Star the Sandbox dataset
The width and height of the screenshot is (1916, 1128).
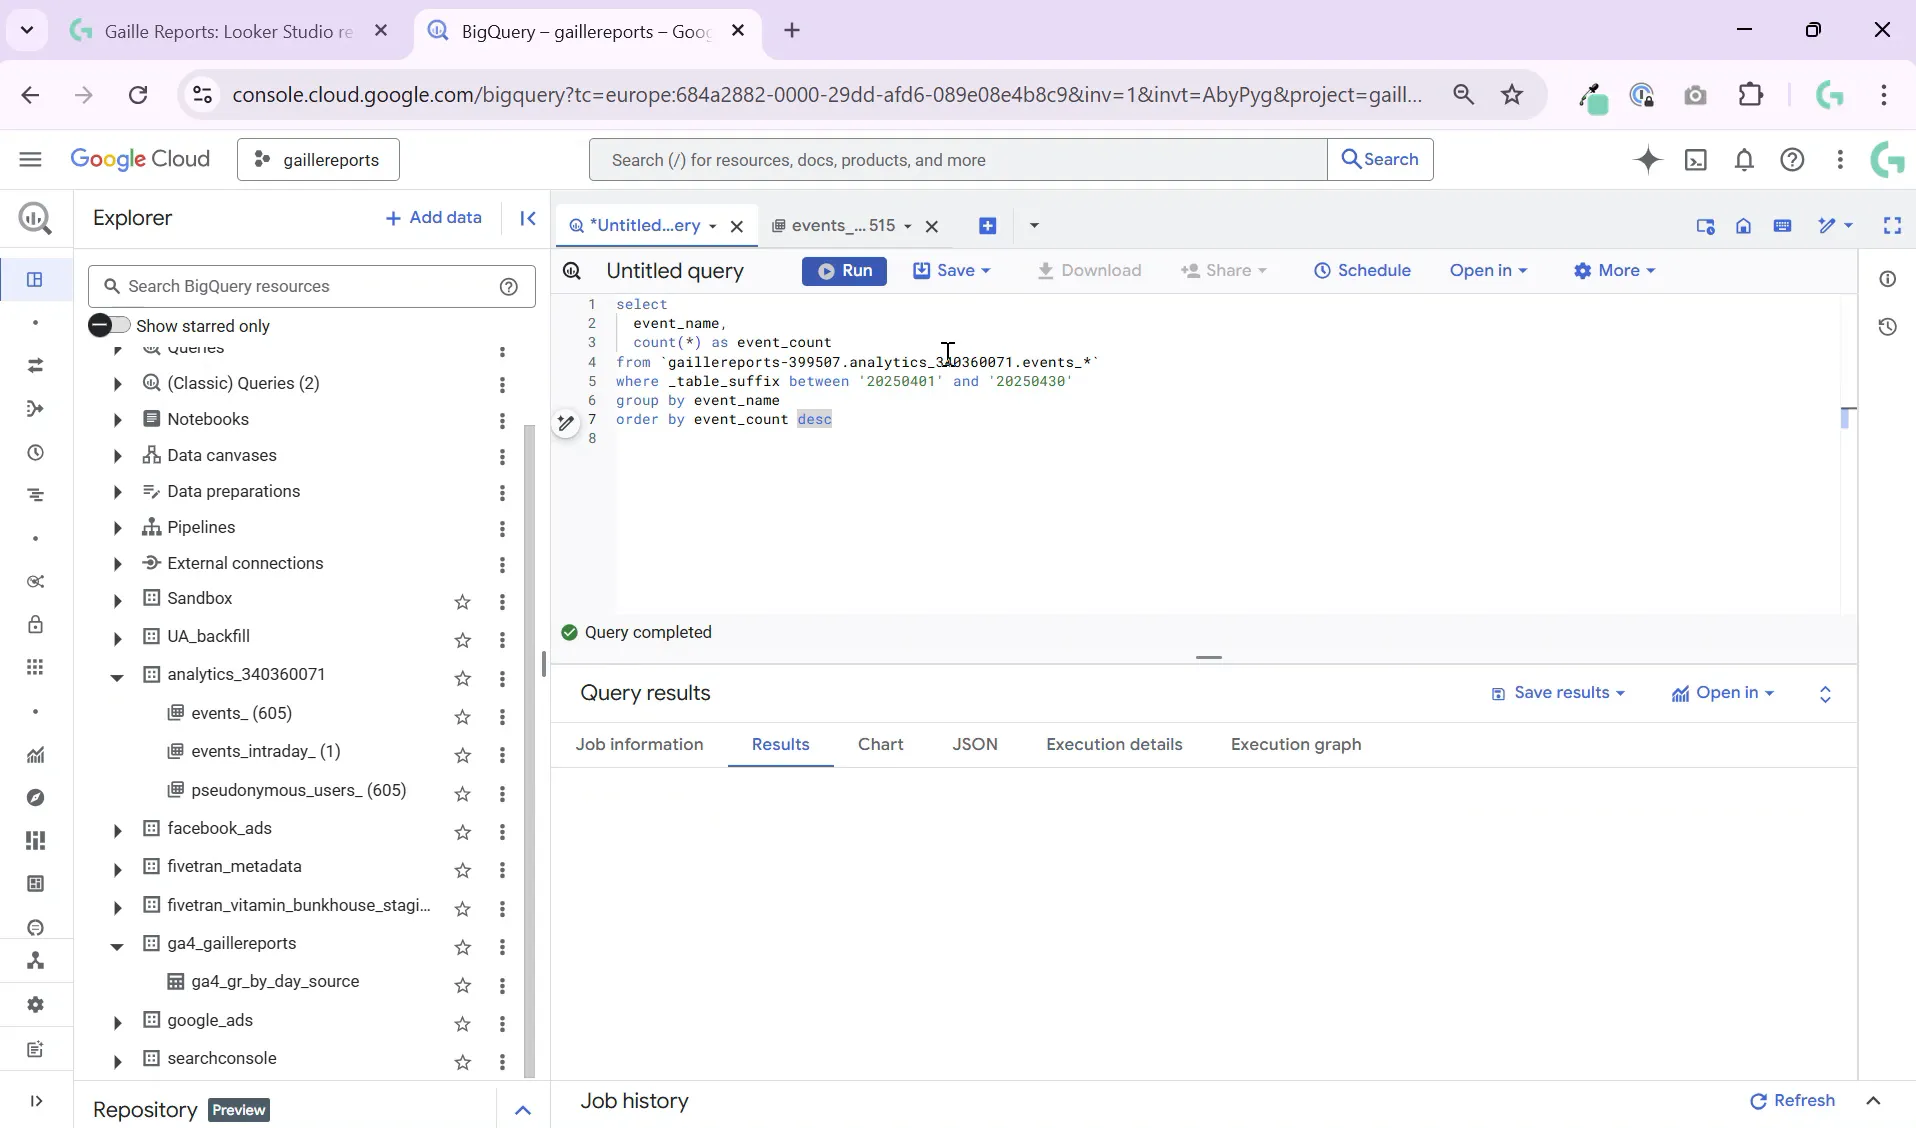click(462, 602)
